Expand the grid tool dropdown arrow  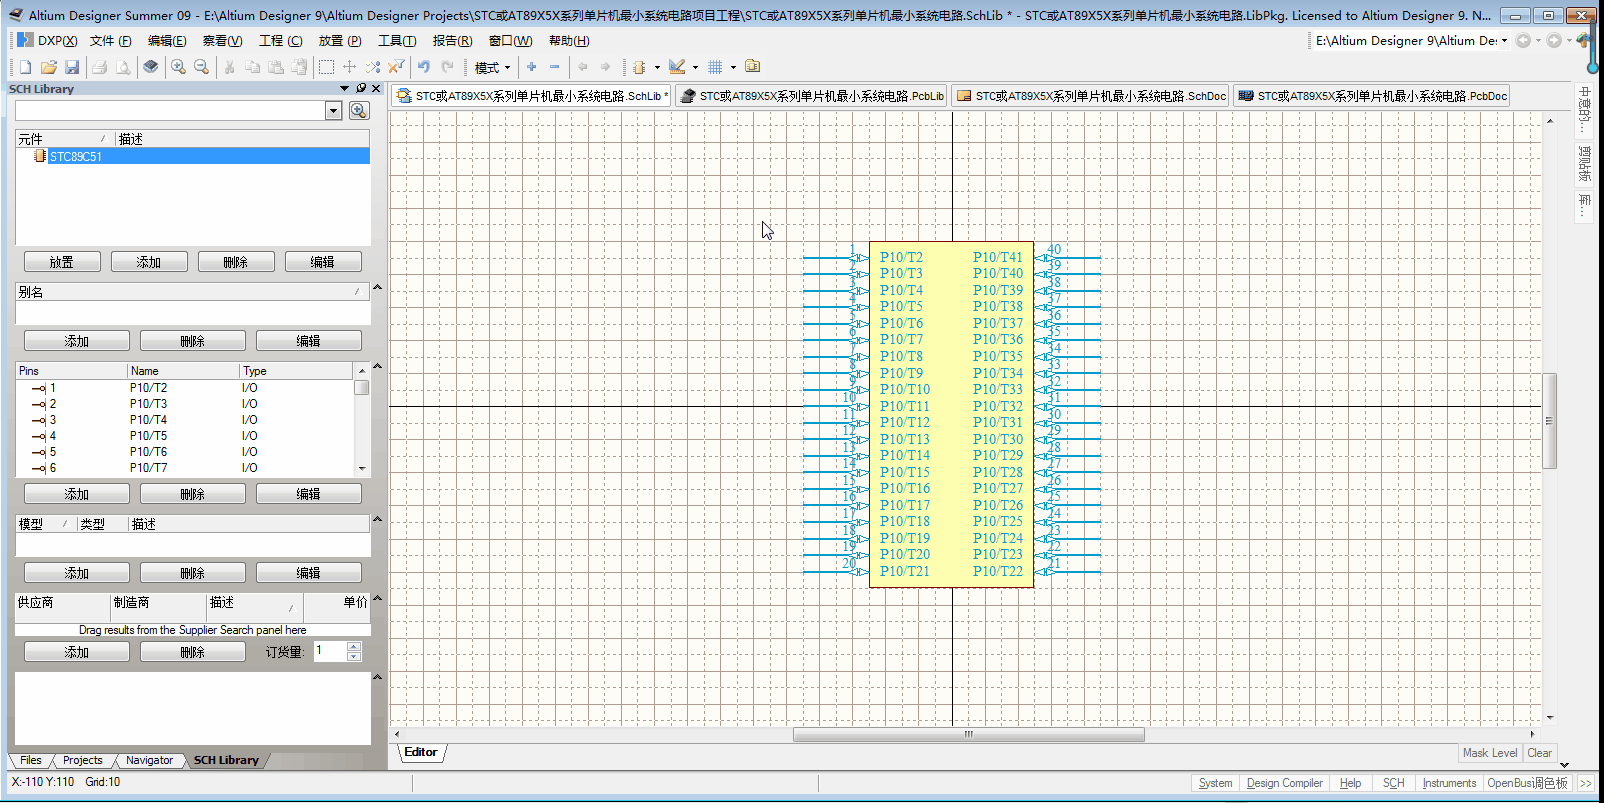click(x=733, y=67)
